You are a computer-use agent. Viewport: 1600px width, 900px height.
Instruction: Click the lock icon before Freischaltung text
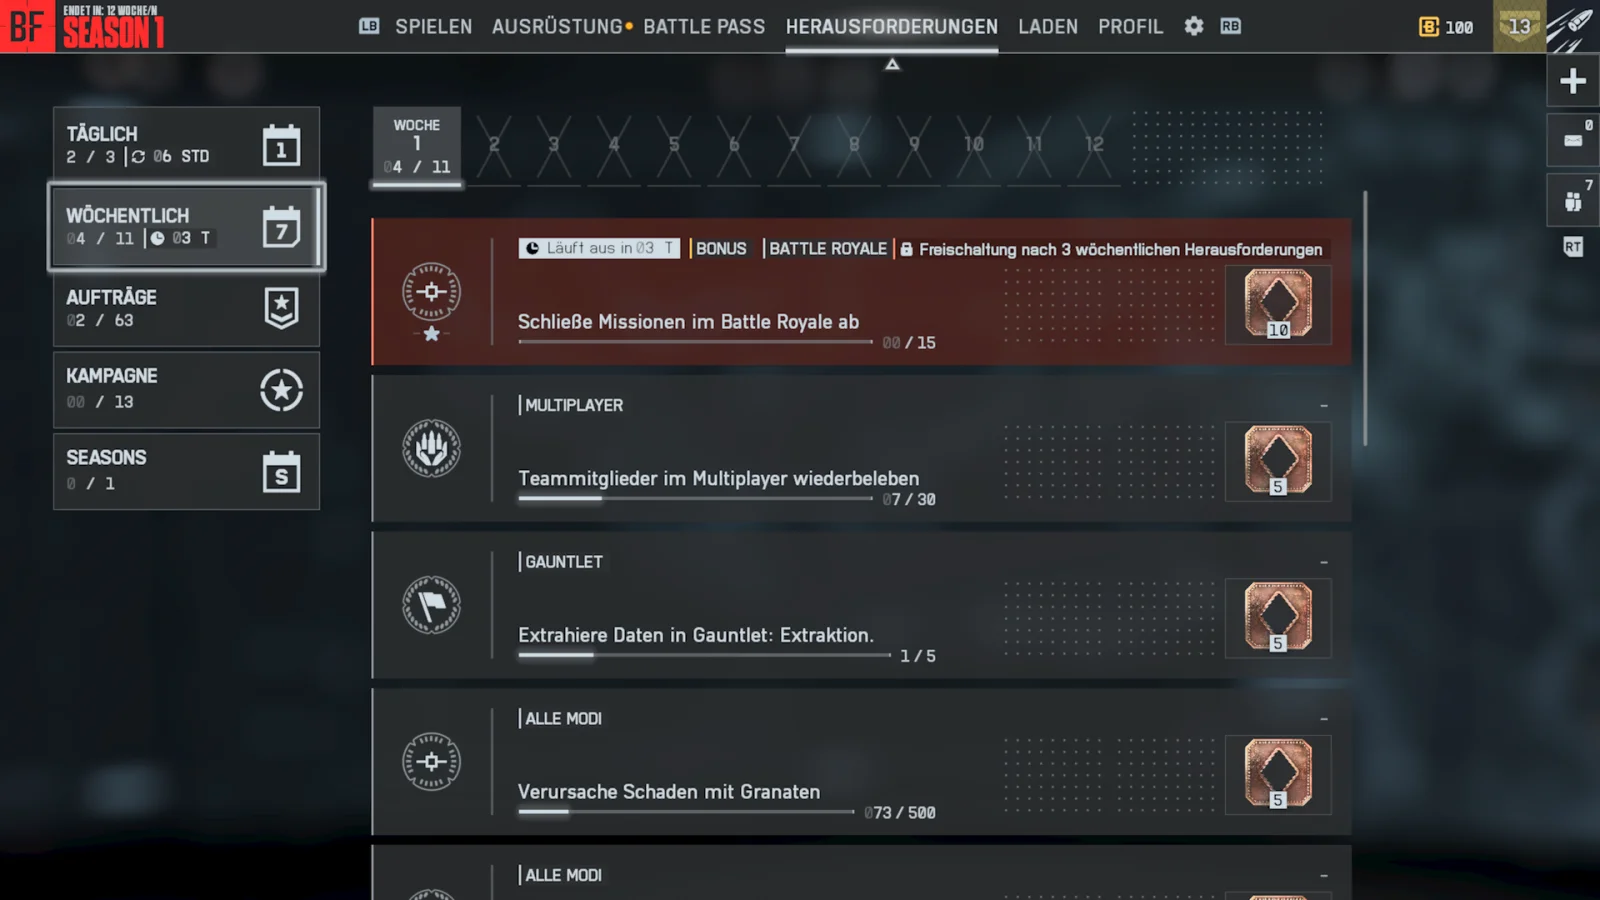coord(906,249)
